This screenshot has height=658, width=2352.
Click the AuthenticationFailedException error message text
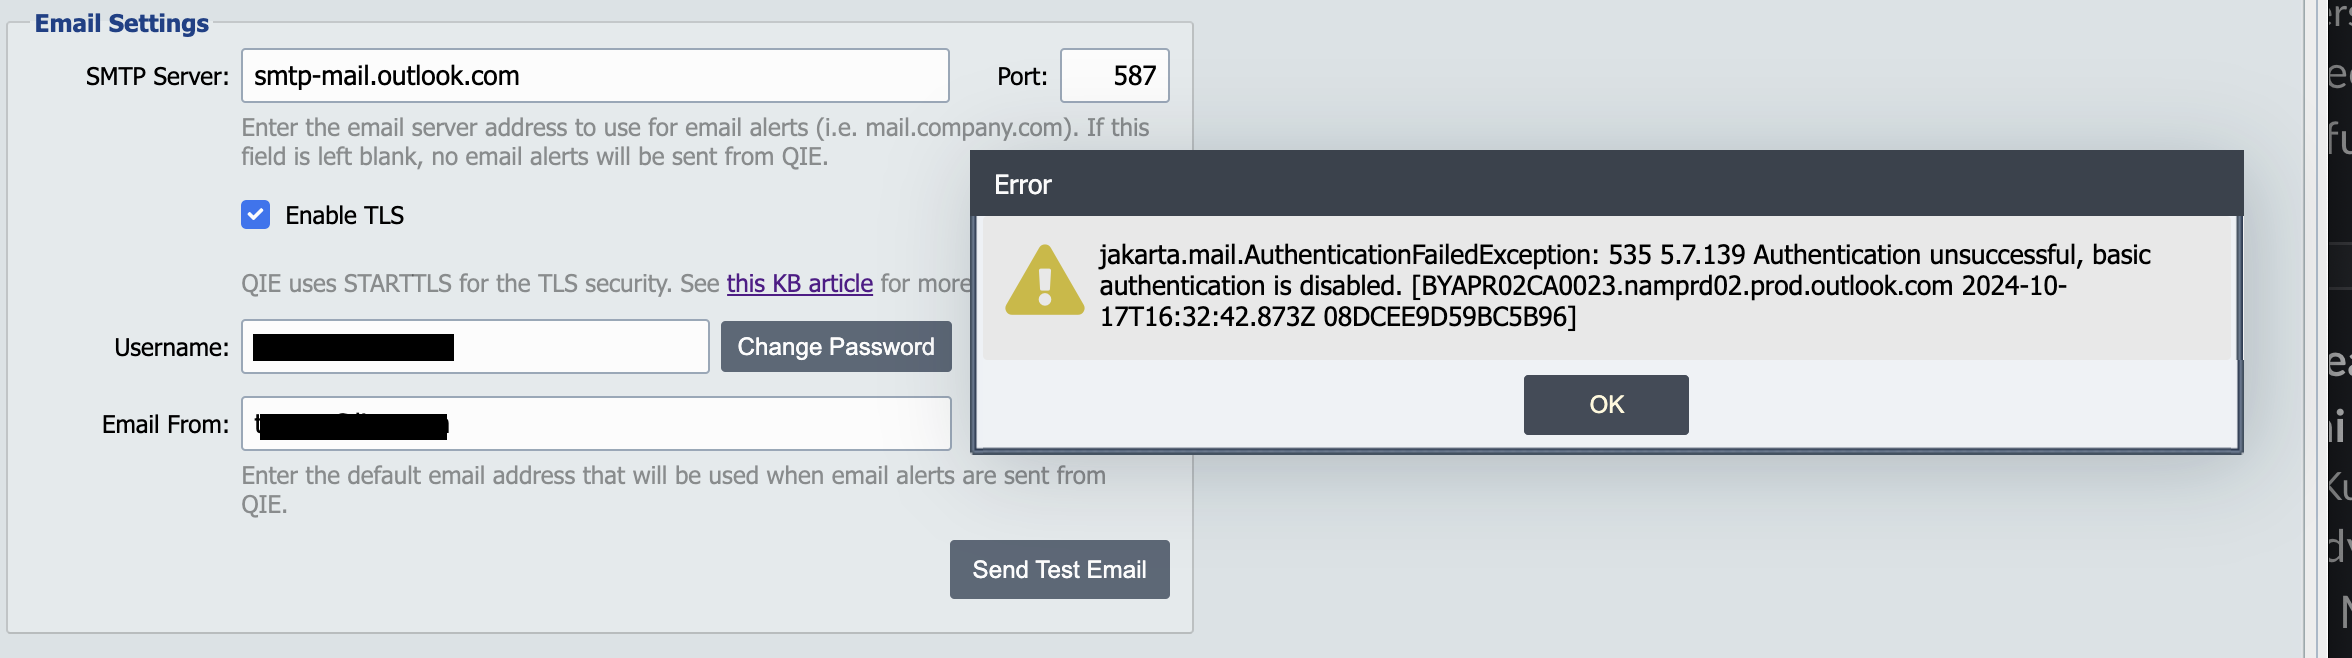click(x=1625, y=286)
